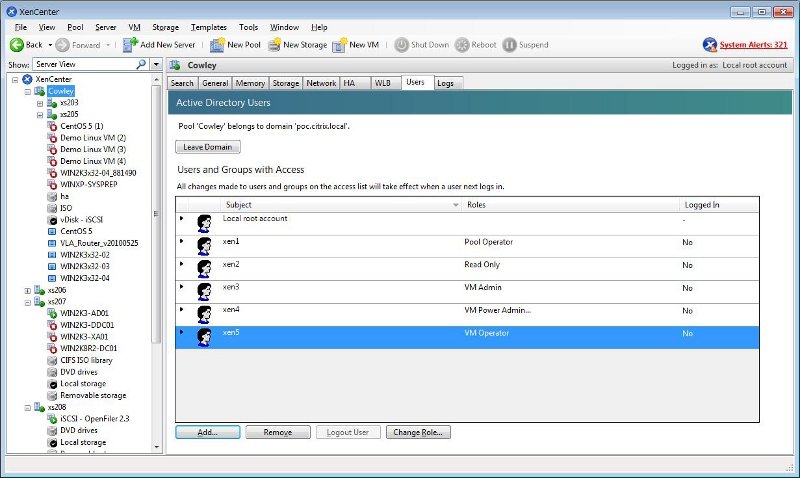Click the Cowley pool icon in tree
Image resolution: width=800 pixels, height=478 pixels.
[39, 91]
